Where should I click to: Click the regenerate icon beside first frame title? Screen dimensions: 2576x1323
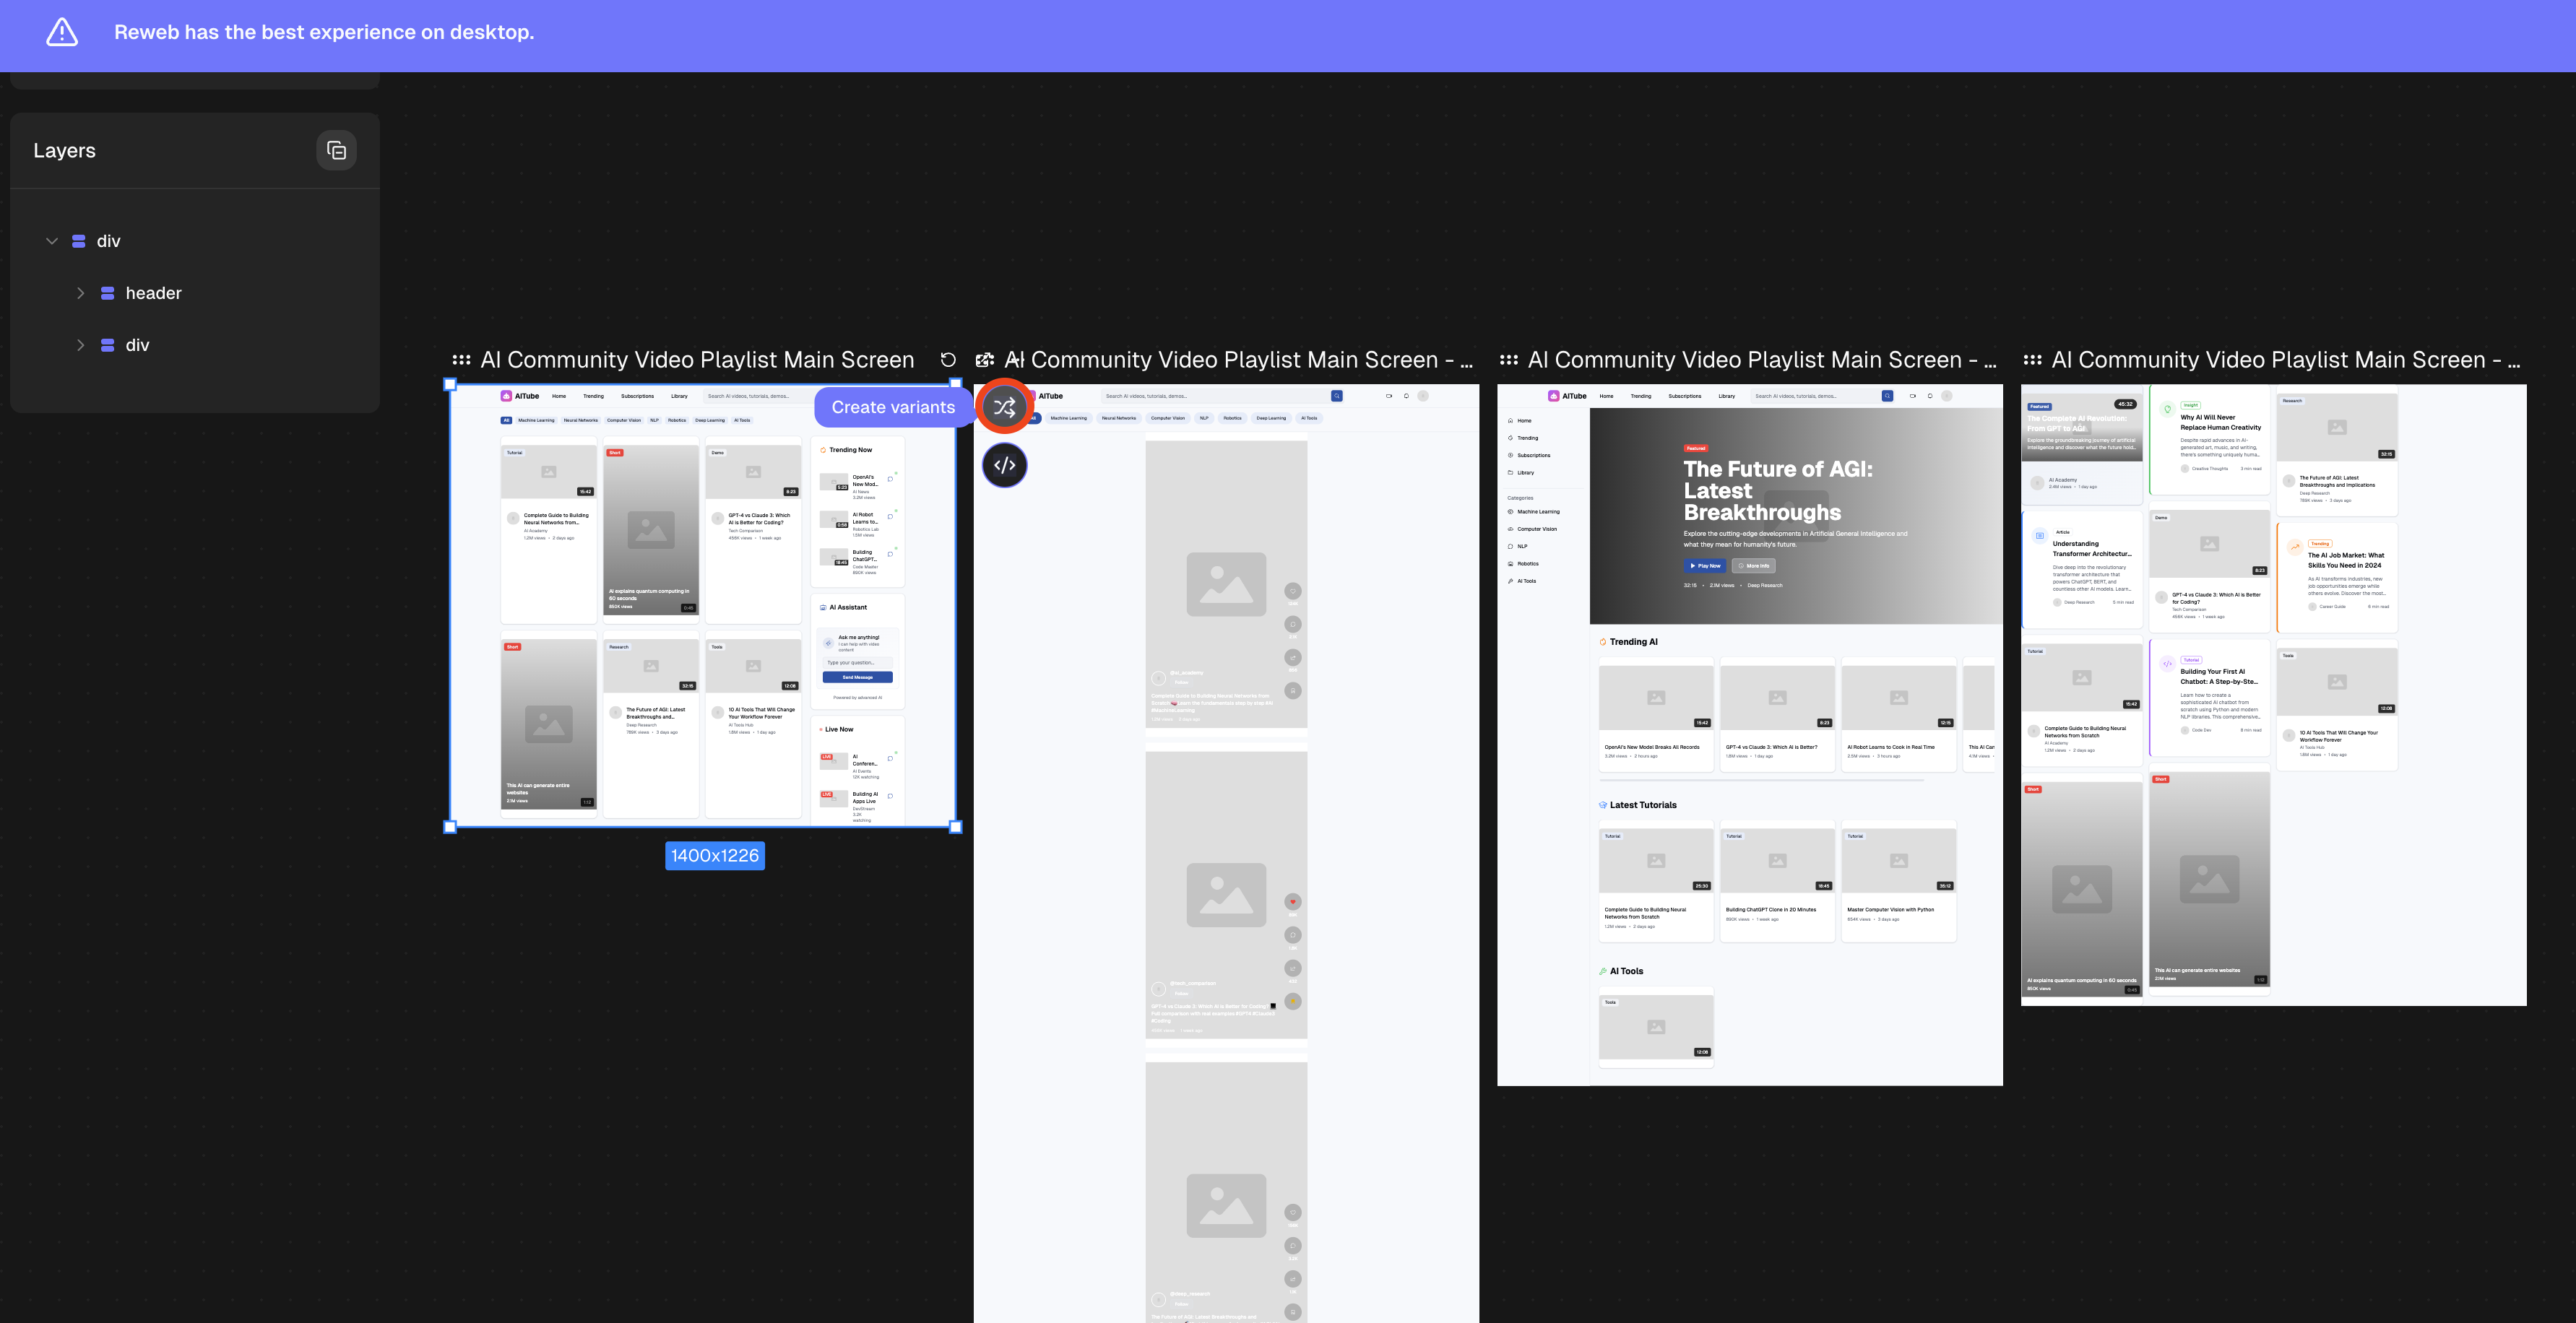(948, 360)
